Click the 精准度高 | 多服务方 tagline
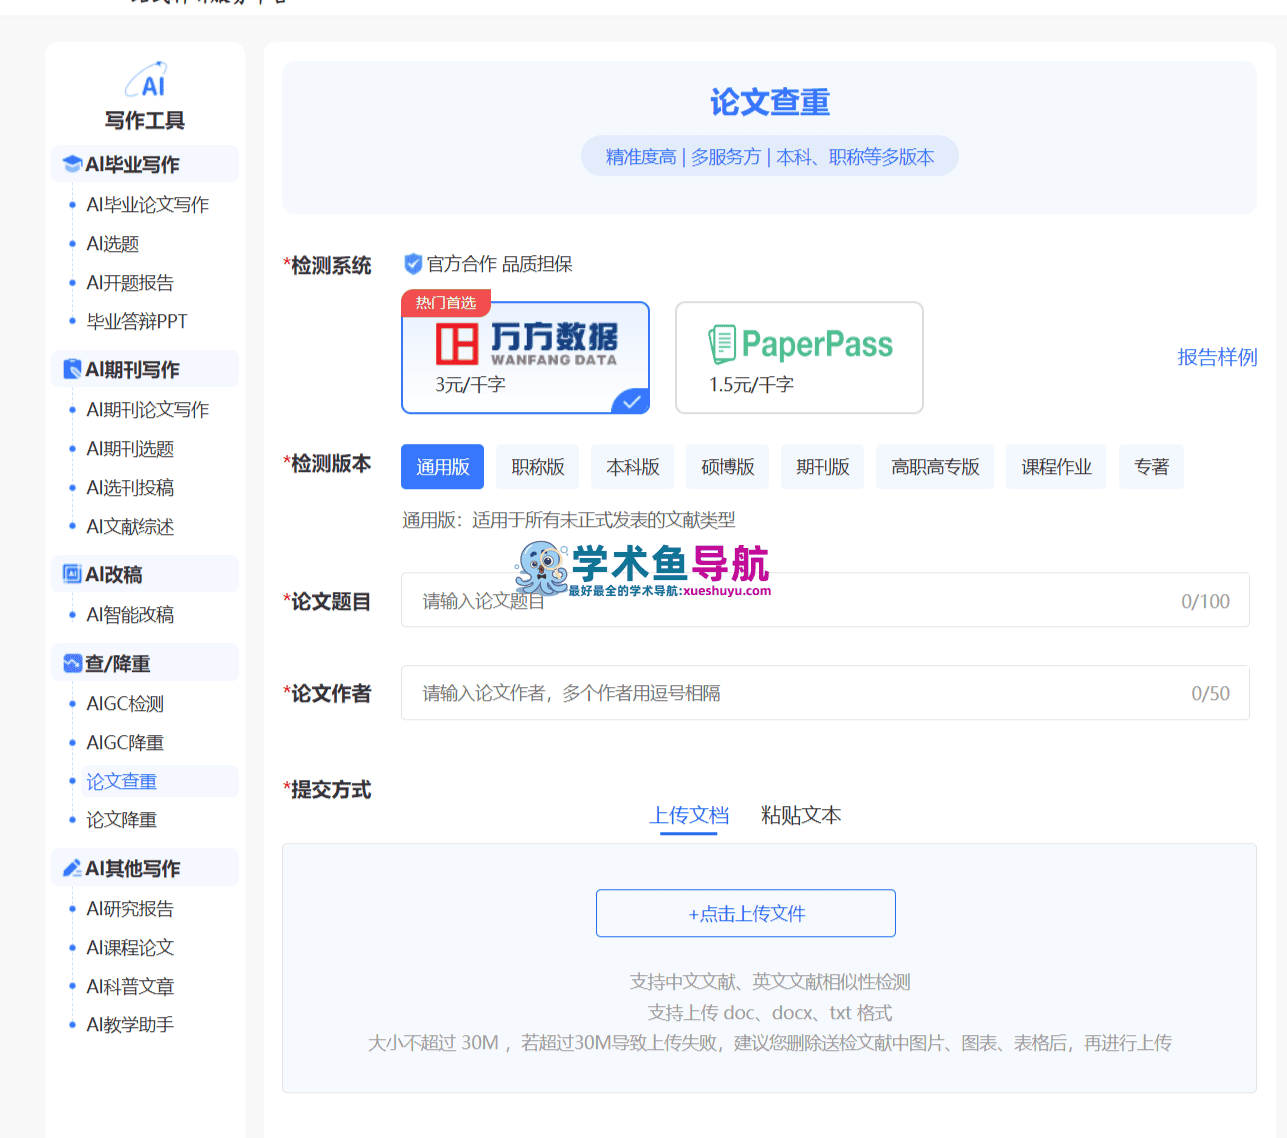The height and width of the screenshot is (1138, 1287). (x=770, y=156)
